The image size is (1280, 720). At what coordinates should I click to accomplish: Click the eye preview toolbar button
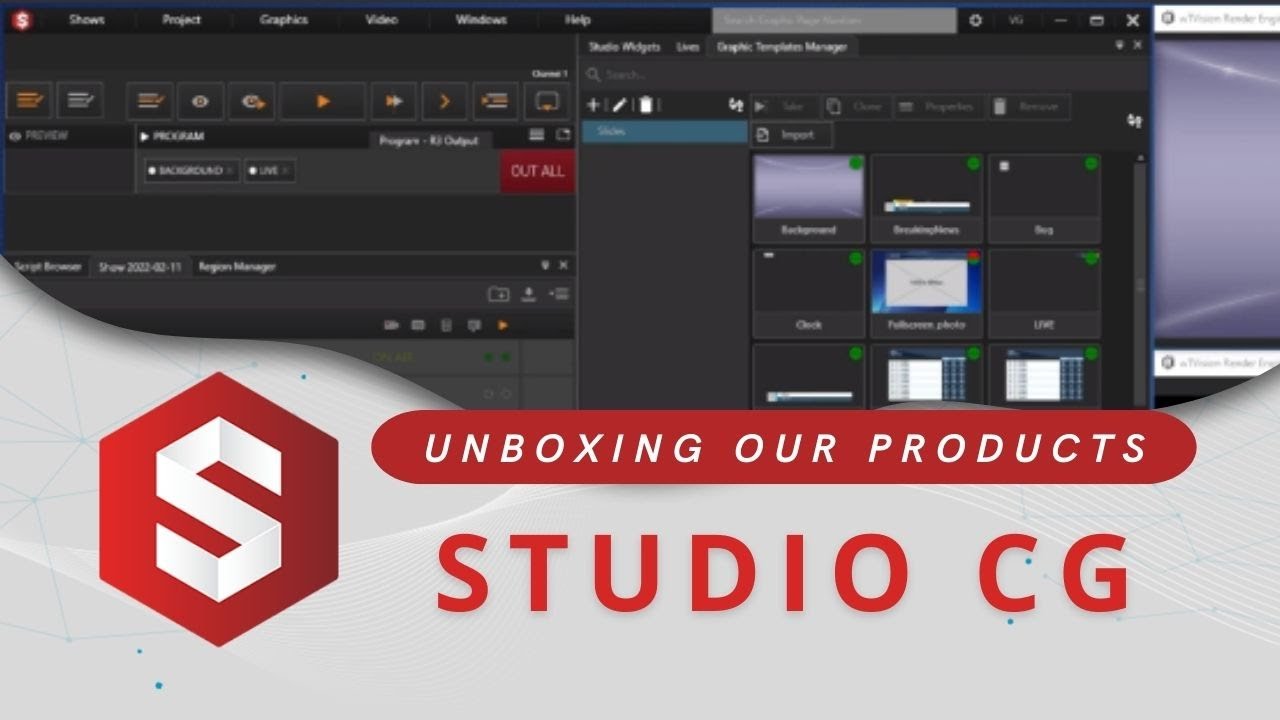coord(201,101)
